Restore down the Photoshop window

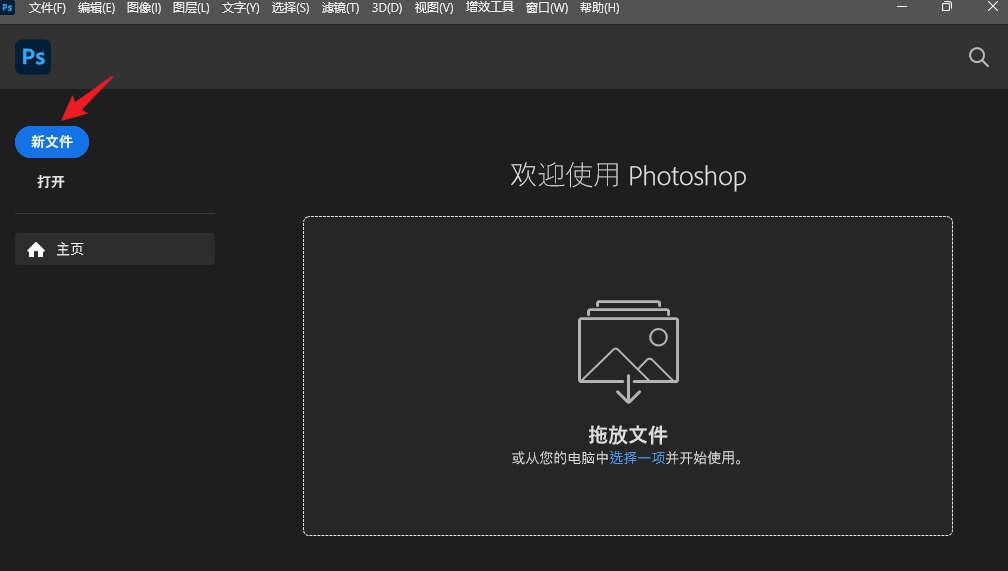946,7
